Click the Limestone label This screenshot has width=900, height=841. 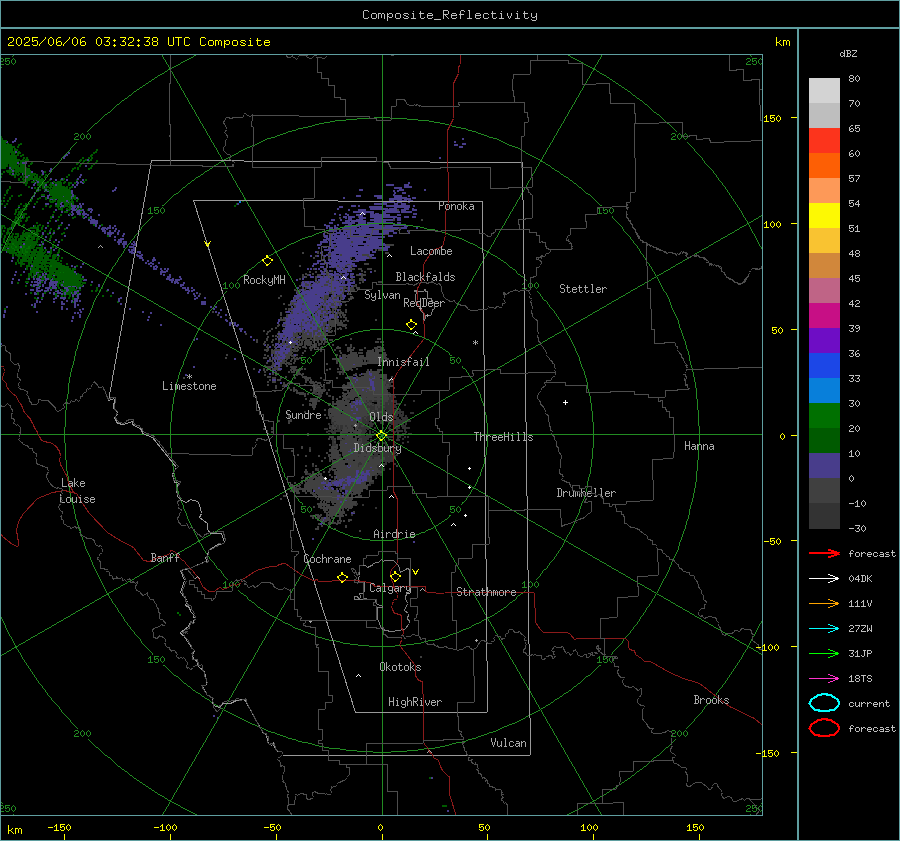click(189, 386)
